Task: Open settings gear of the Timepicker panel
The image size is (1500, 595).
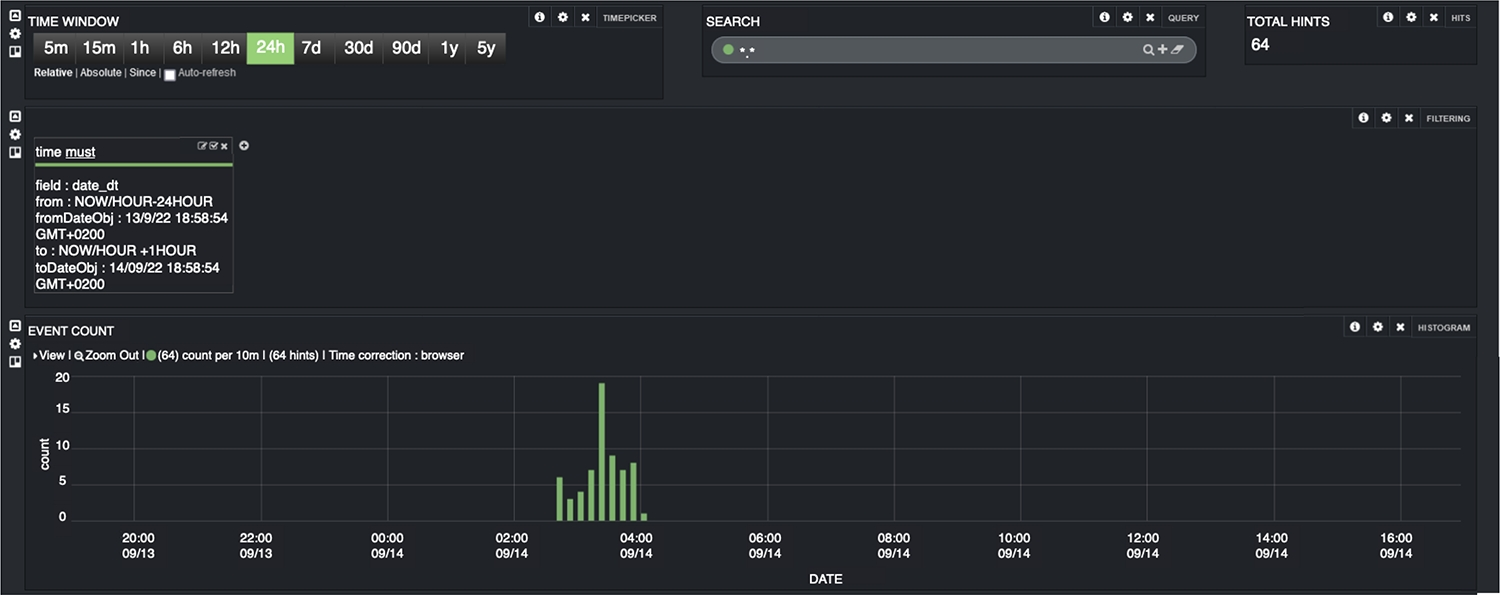Action: [563, 17]
